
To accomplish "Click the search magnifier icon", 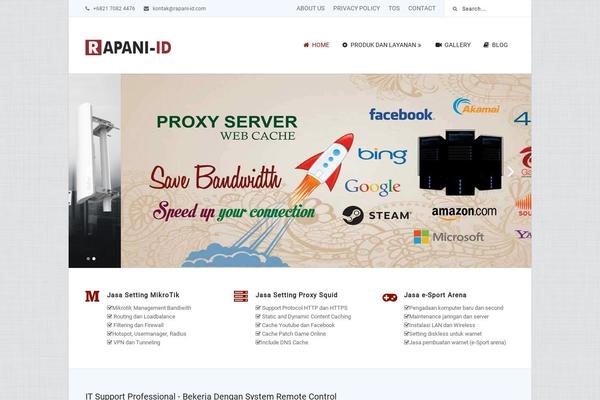I will pyautogui.click(x=455, y=9).
